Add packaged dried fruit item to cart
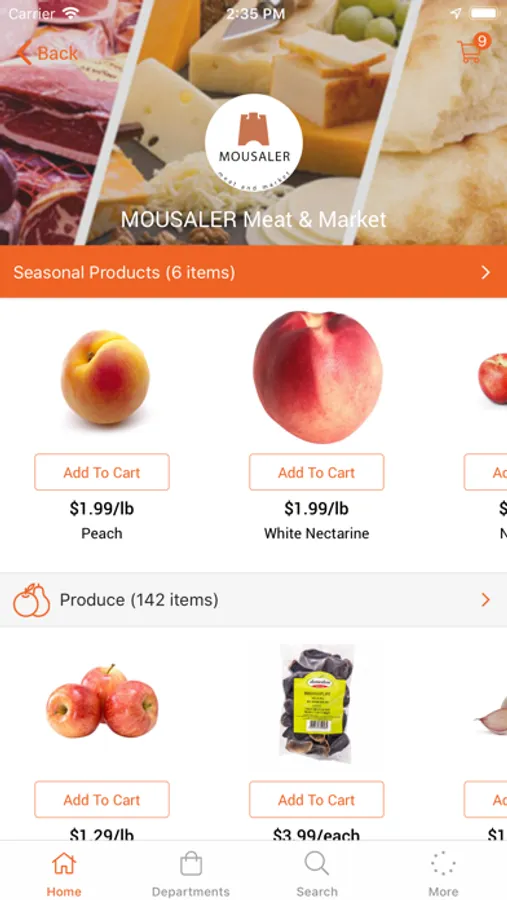The width and height of the screenshot is (507, 900). tap(316, 800)
